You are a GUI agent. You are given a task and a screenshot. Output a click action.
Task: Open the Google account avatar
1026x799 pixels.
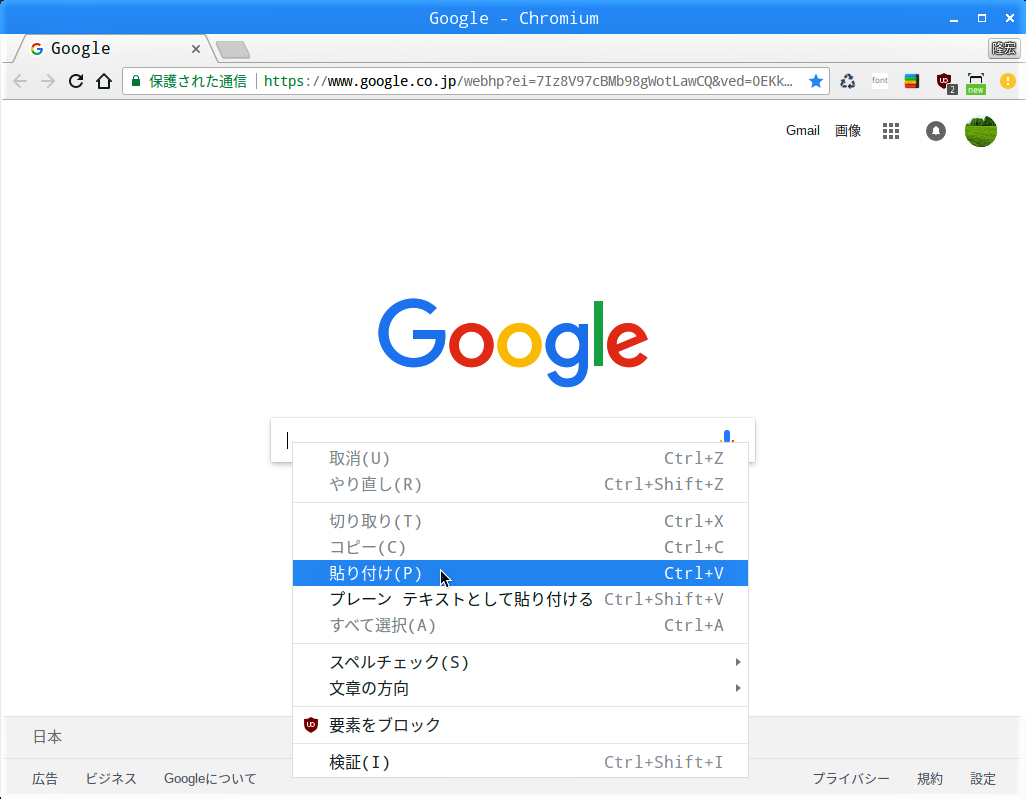coord(981,131)
